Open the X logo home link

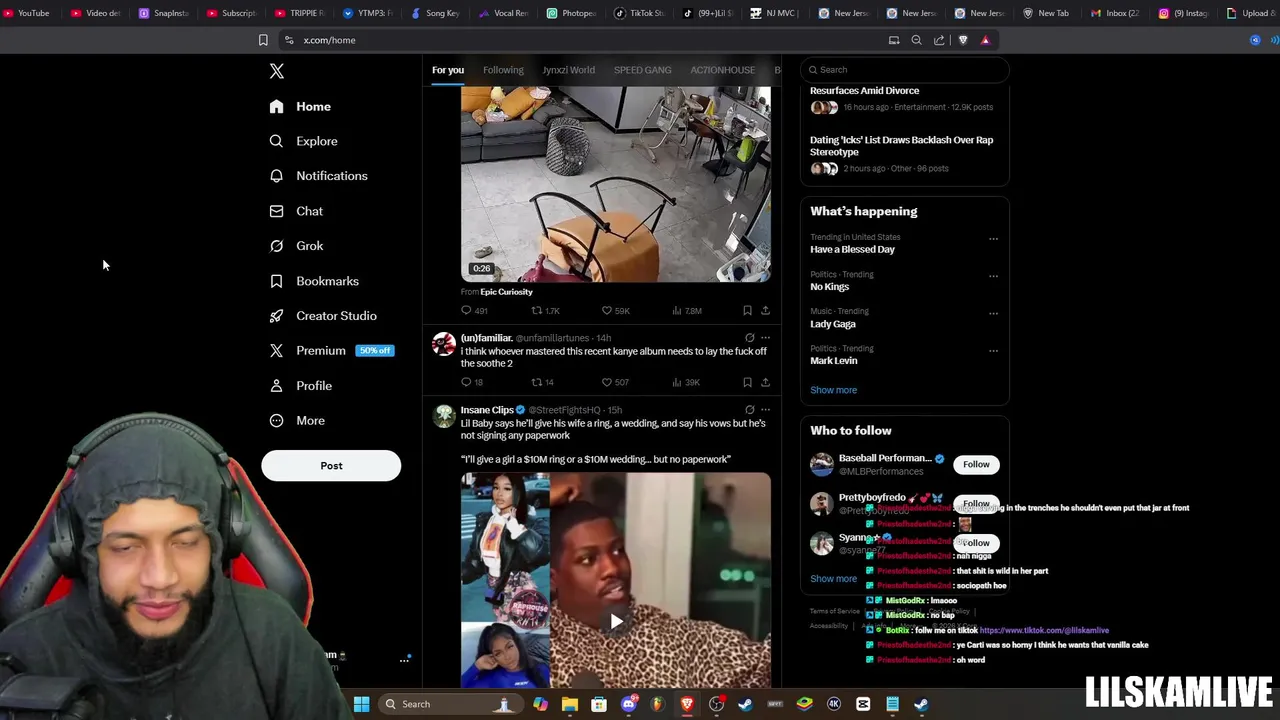coord(277,71)
